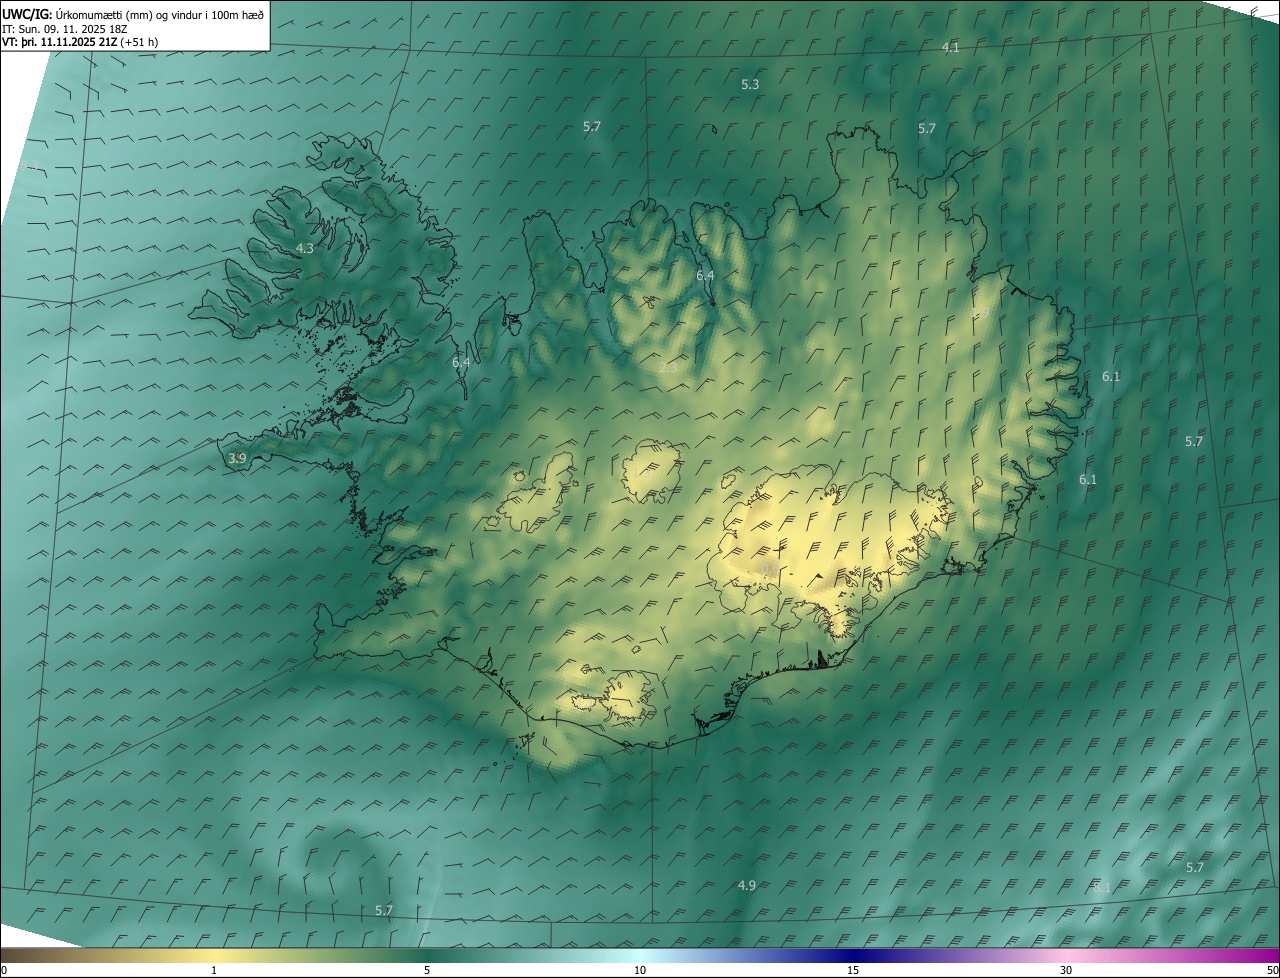Click the 5.7 label directly above the 6.1 in the far southeast
1280x978 pixels.
click(1195, 867)
